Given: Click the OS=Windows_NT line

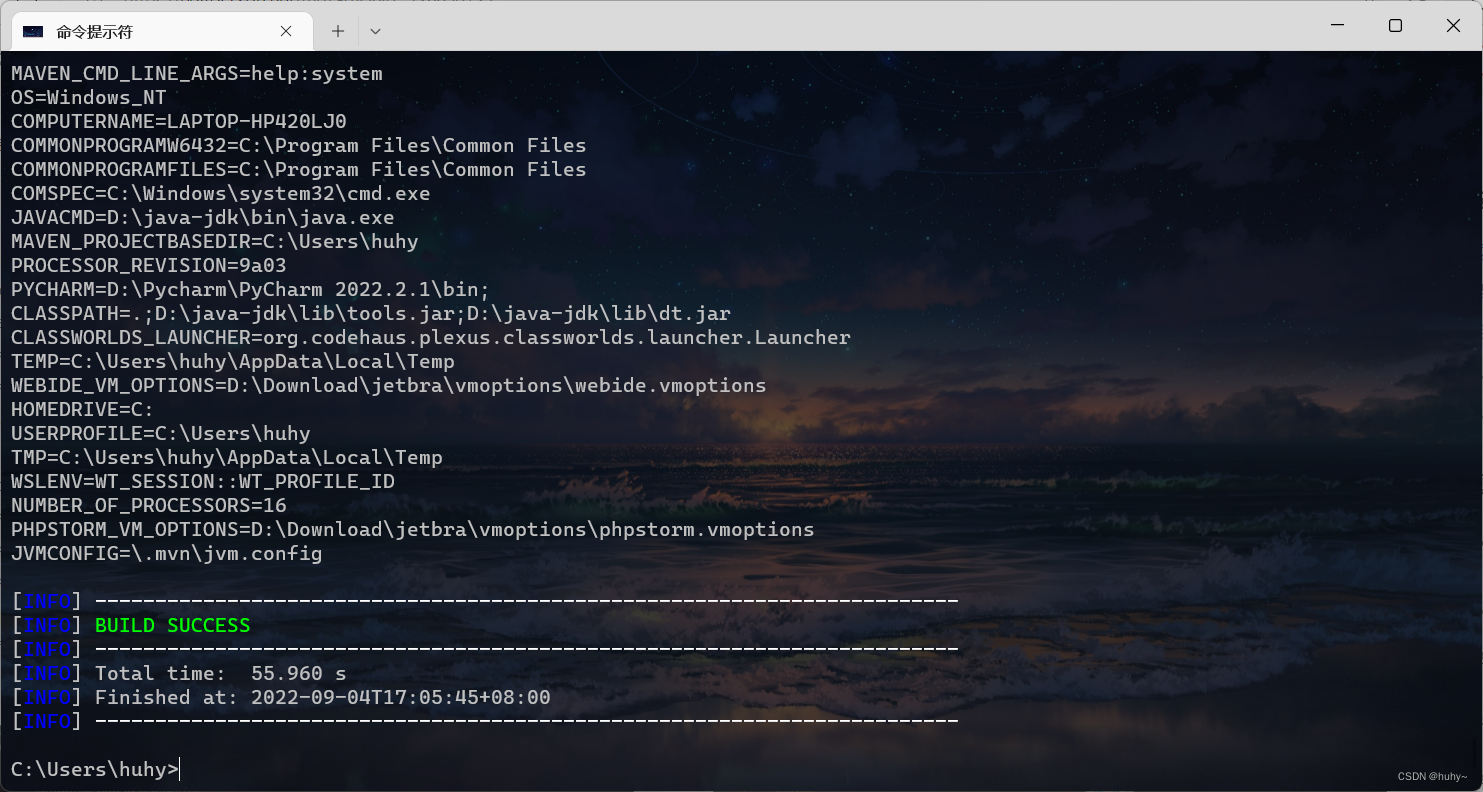Looking at the screenshot, I should 89,97.
